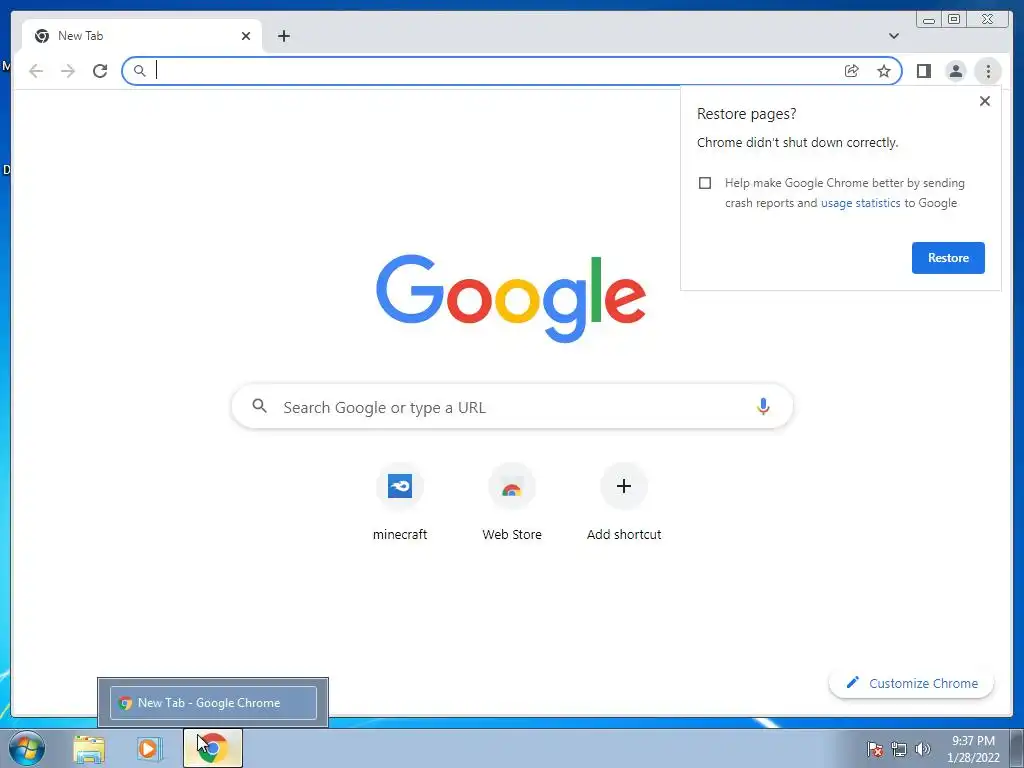This screenshot has width=1024, height=768.
Task: Open the side panel icon
Action: 923,71
